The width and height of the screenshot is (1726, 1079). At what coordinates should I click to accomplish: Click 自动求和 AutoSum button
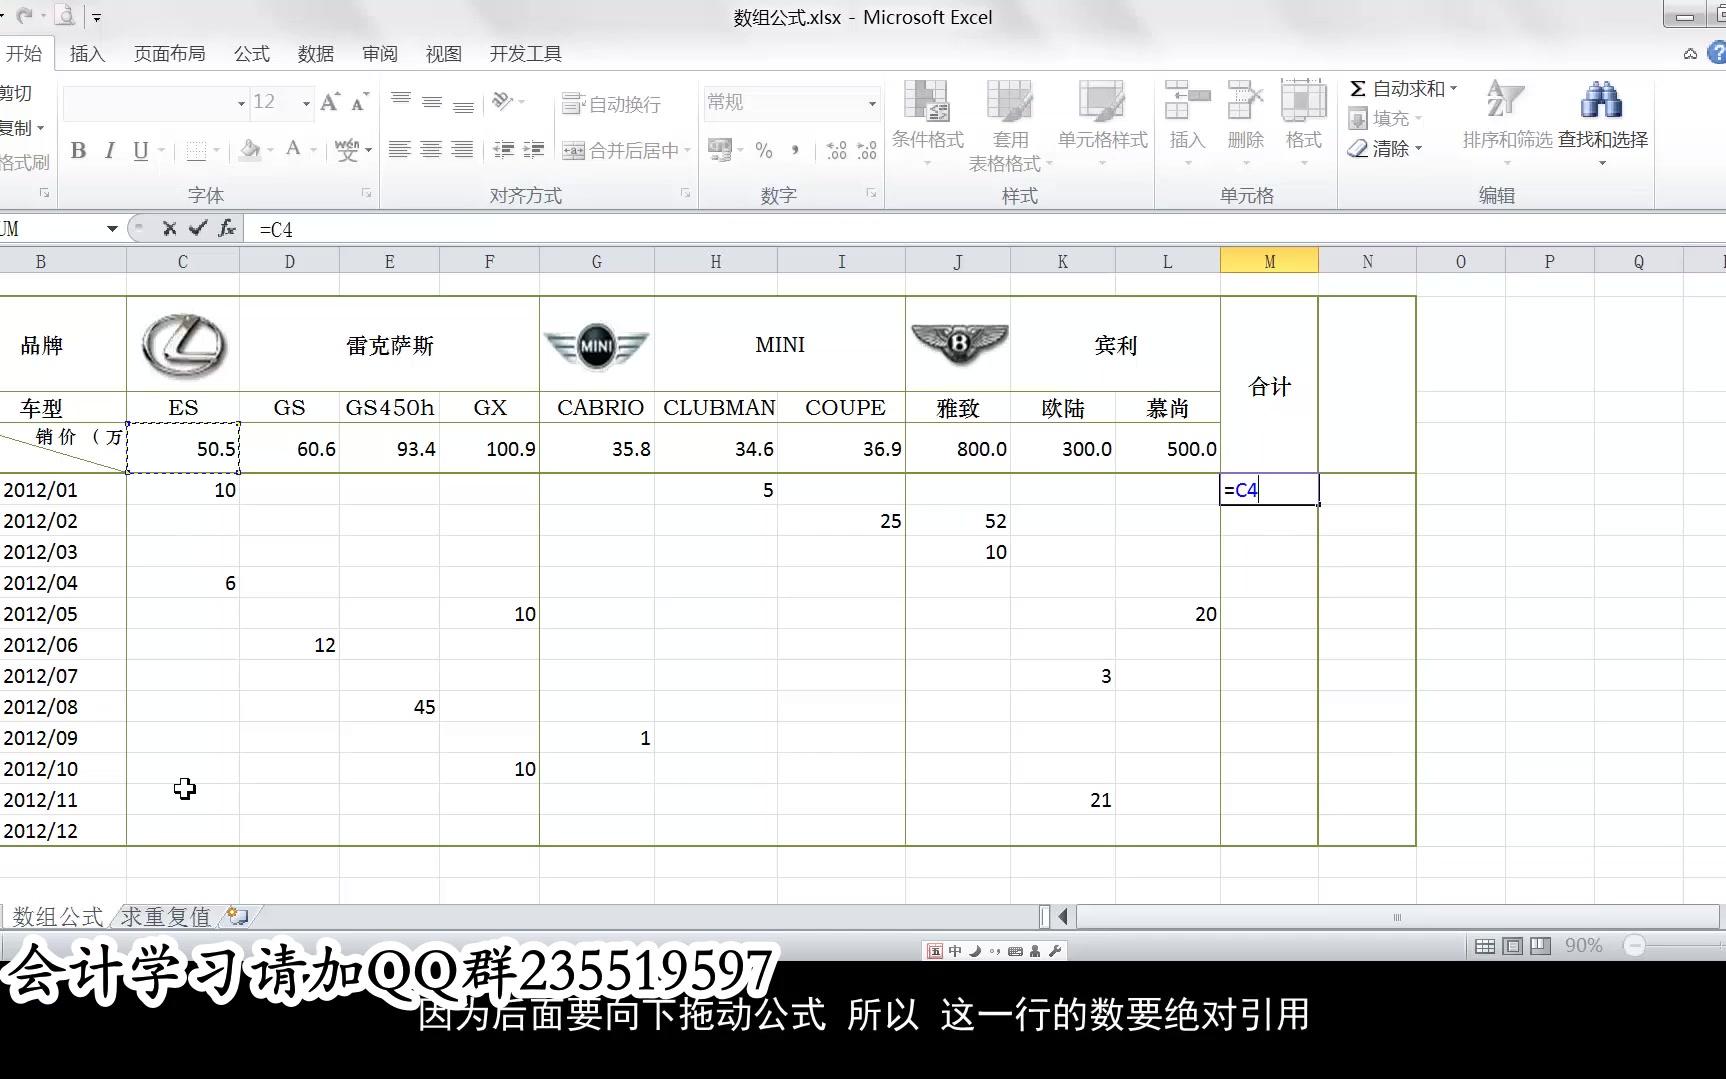(x=1396, y=89)
